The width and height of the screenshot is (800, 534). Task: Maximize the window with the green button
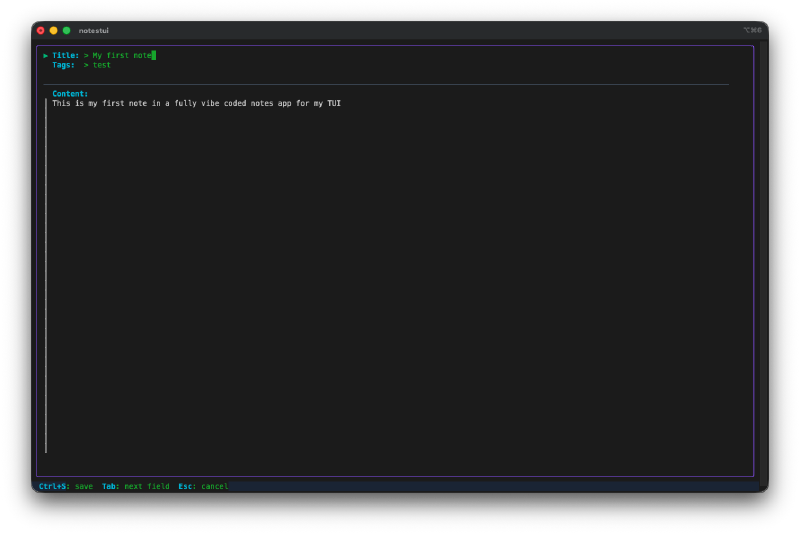coord(67,30)
